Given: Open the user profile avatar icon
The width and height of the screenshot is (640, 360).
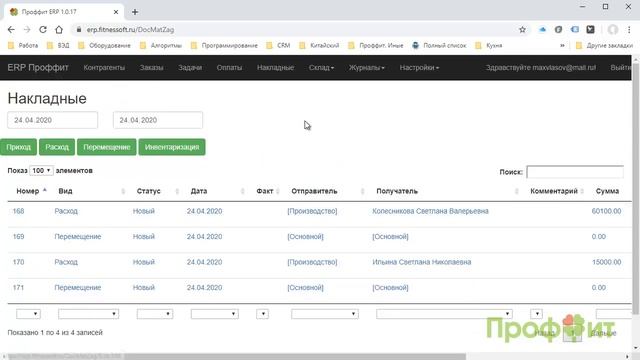Looking at the screenshot, I should tap(612, 29).
